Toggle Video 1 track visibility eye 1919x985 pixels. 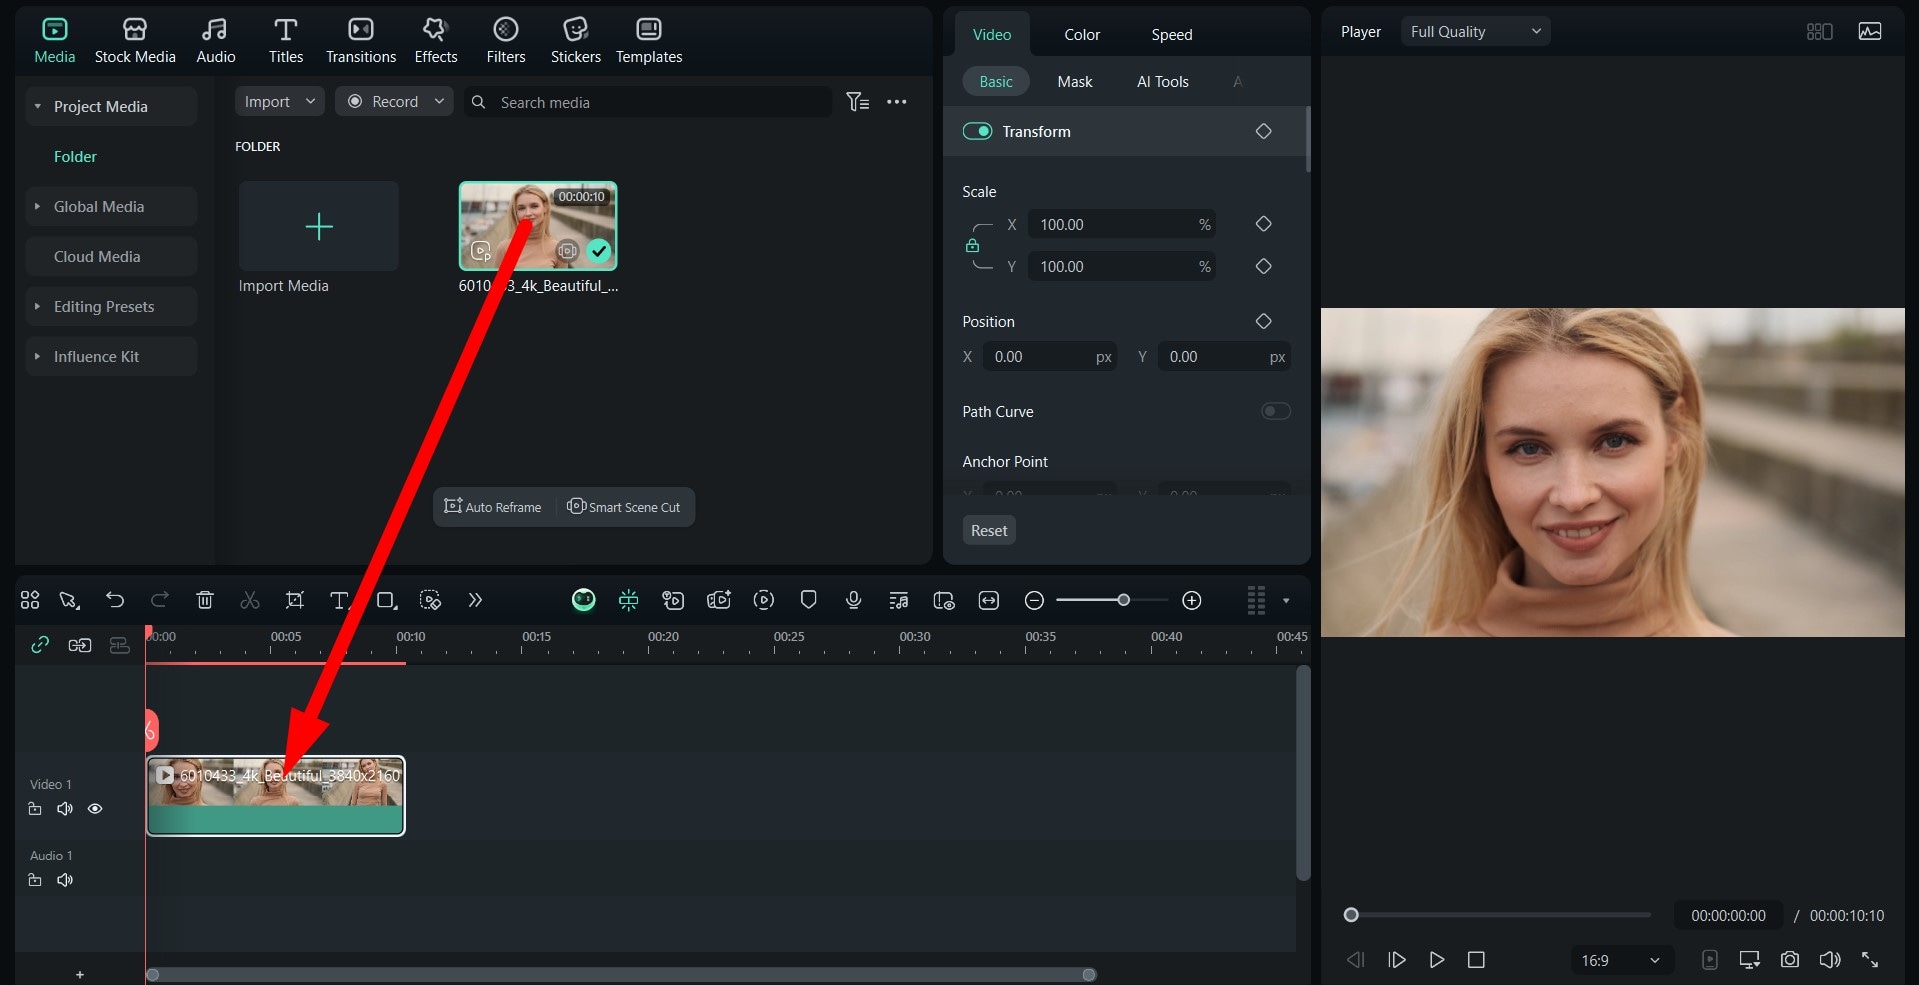click(95, 809)
